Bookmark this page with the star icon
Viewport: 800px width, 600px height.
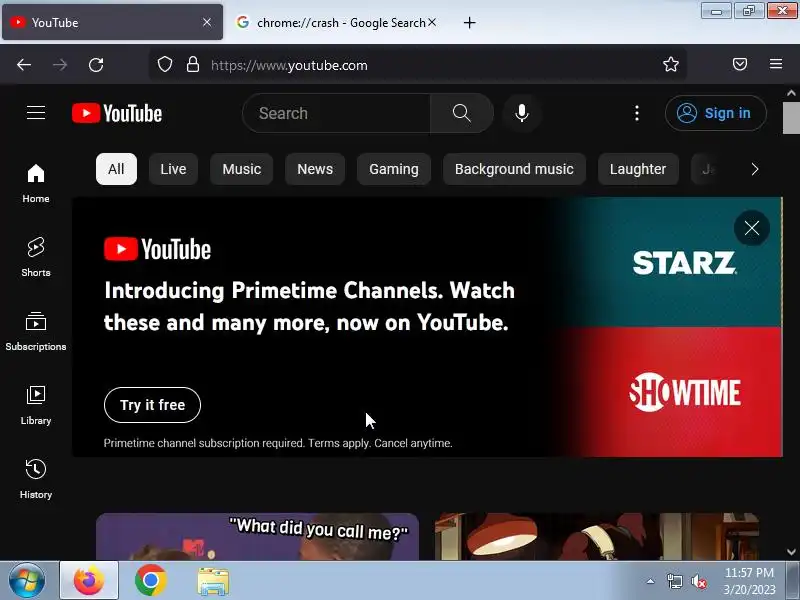[x=670, y=64]
